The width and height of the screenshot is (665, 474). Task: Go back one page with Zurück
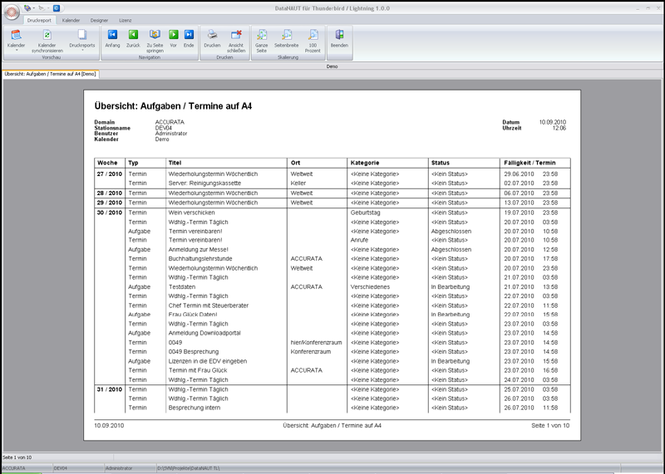pyautogui.click(x=133, y=39)
